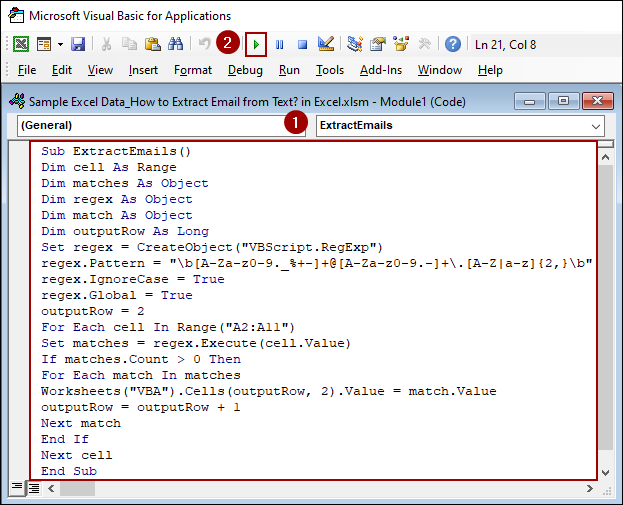This screenshot has width=623, height=505.
Task: Open the Edit menu
Action: [62, 70]
